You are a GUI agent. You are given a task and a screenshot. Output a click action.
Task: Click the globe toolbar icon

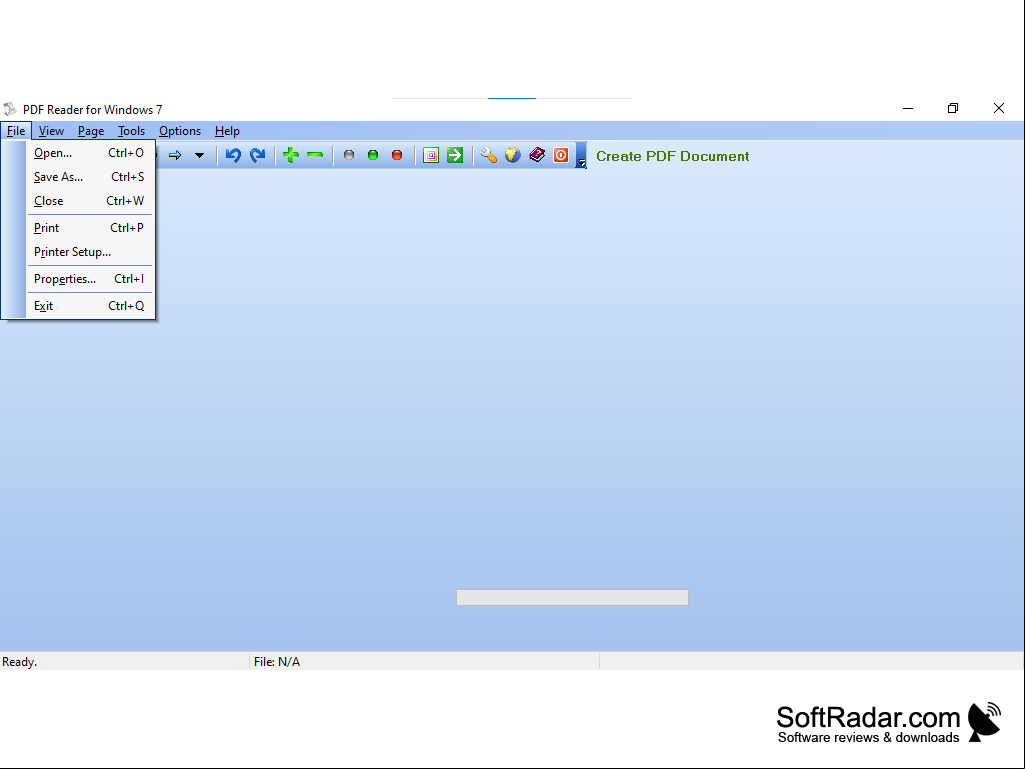[512, 155]
